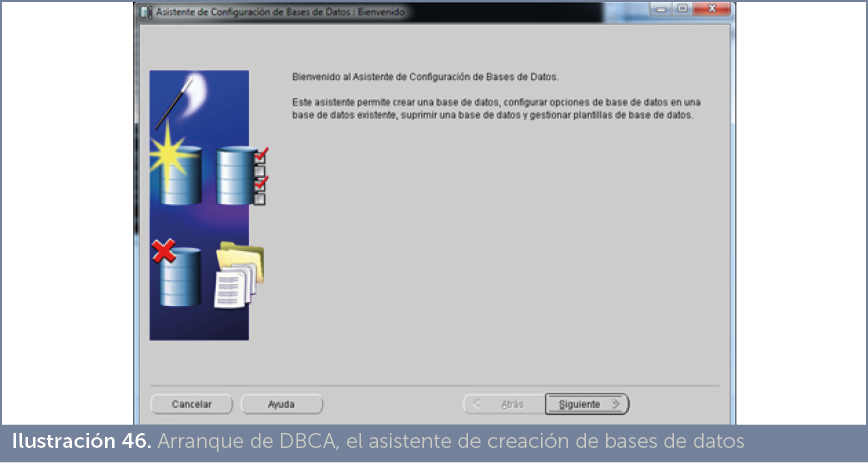Screen dimensions: 868x464
Task: Minimize the Asistente de Configuración window
Action: [x=660, y=9]
